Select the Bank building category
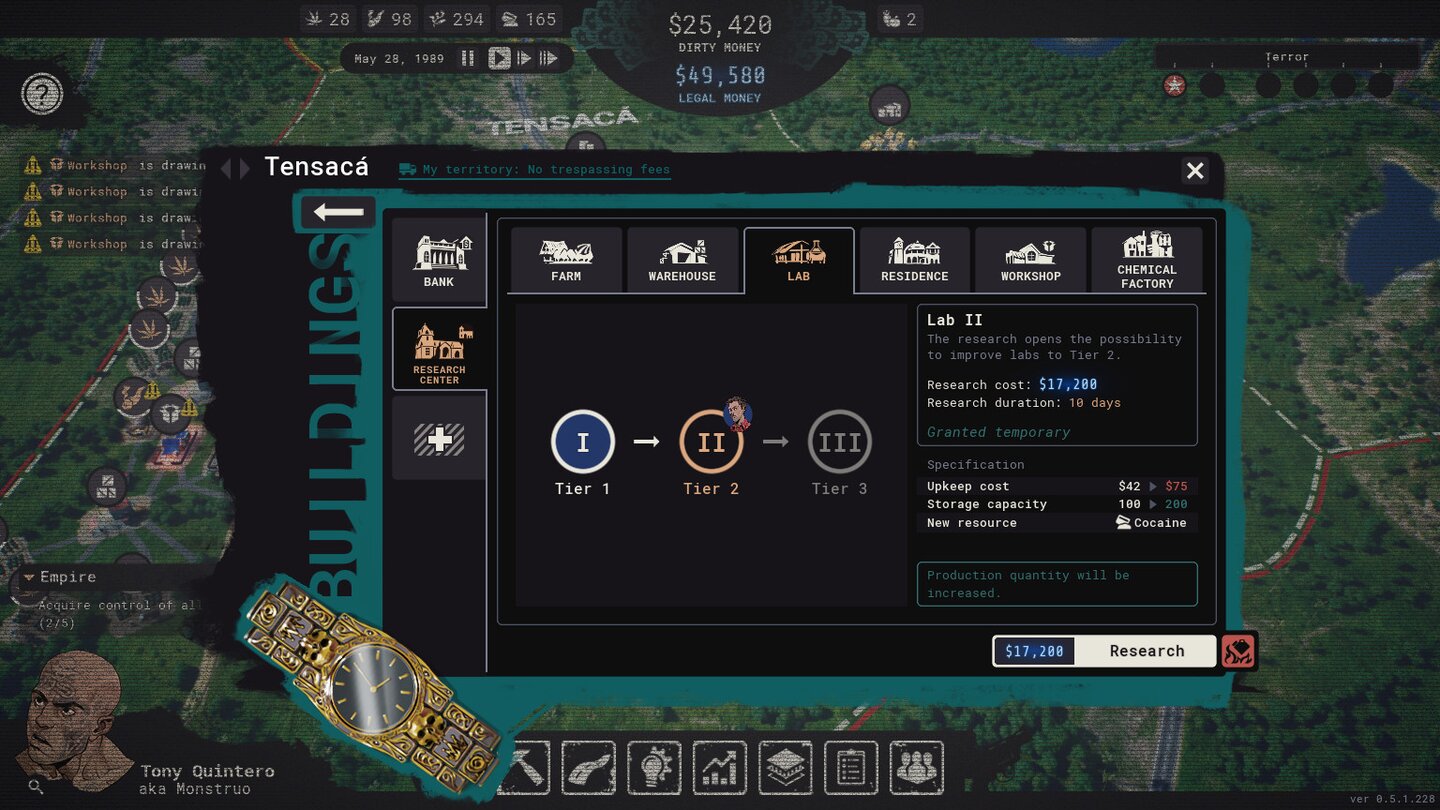Screen dimensions: 1440x810 point(439,260)
